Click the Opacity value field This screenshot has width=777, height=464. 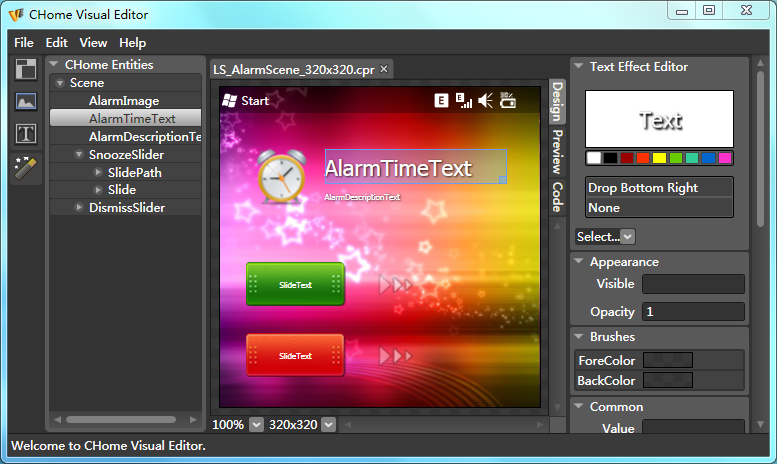693,311
